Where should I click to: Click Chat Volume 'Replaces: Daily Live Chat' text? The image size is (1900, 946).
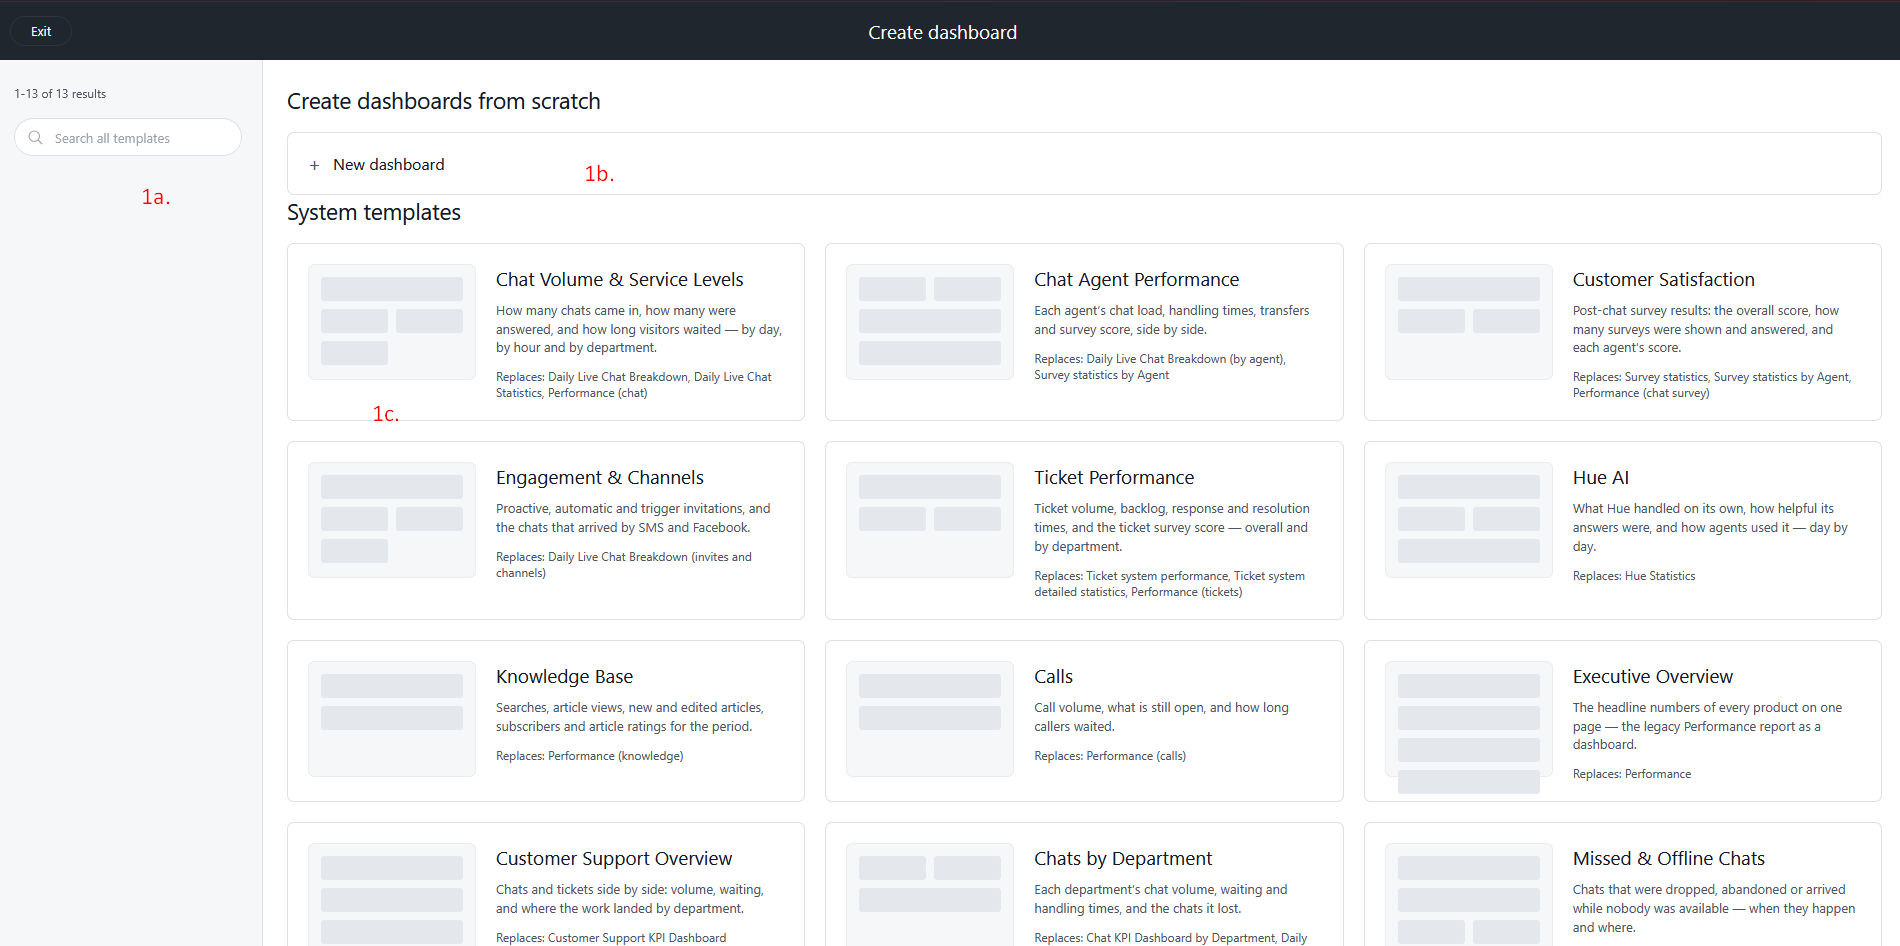634,385
